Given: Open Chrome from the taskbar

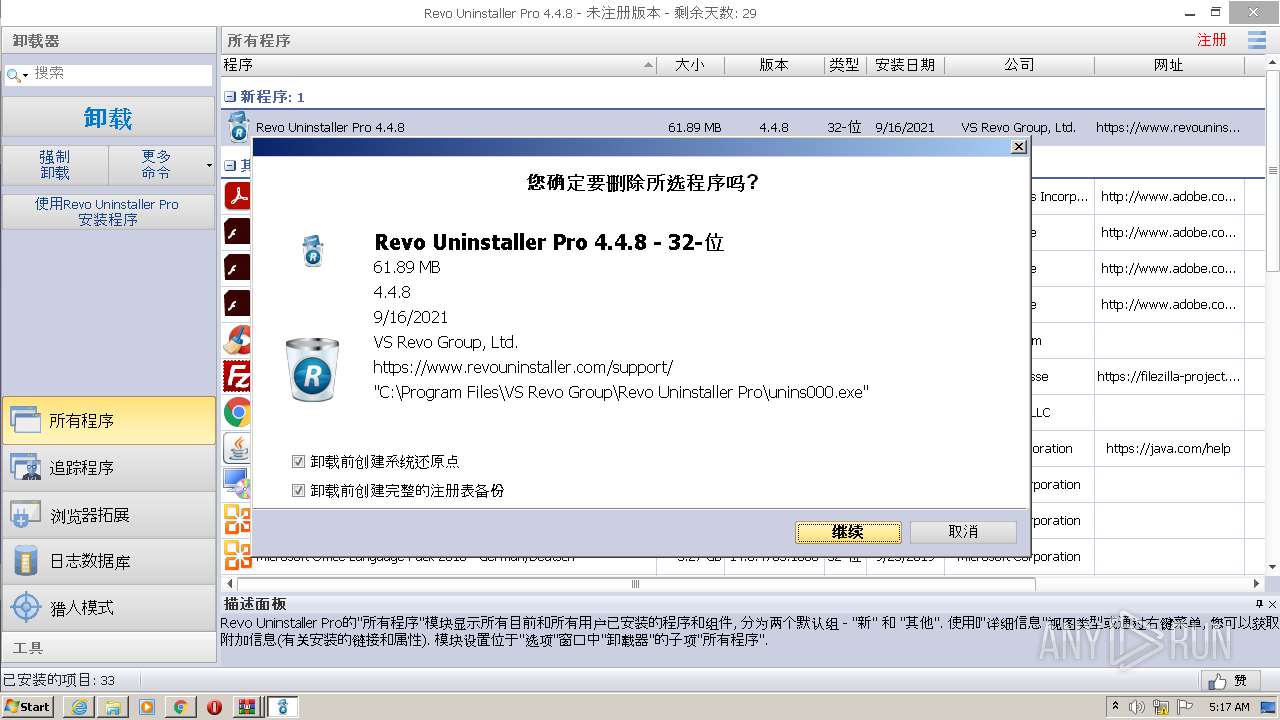Looking at the screenshot, I should pyautogui.click(x=180, y=707).
